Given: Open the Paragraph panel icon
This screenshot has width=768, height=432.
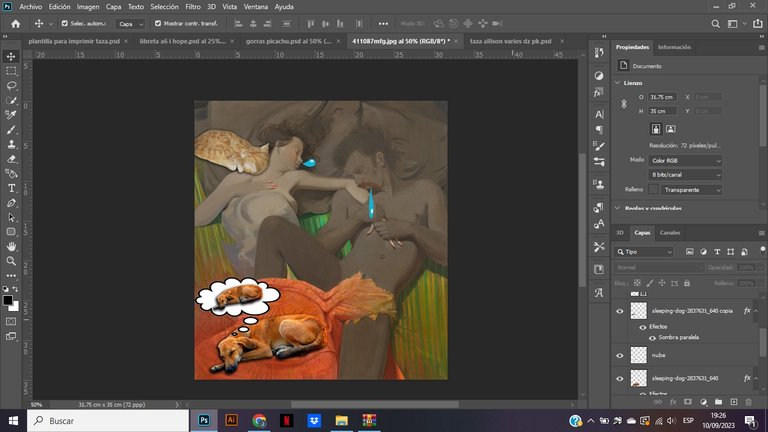Looking at the screenshot, I should pos(599,130).
